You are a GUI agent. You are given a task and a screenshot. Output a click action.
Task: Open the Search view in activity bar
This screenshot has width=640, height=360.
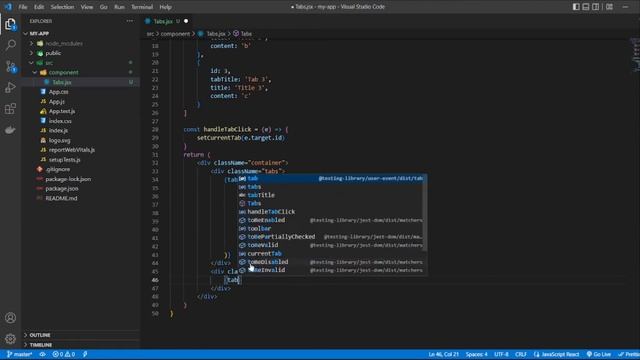(11, 45)
